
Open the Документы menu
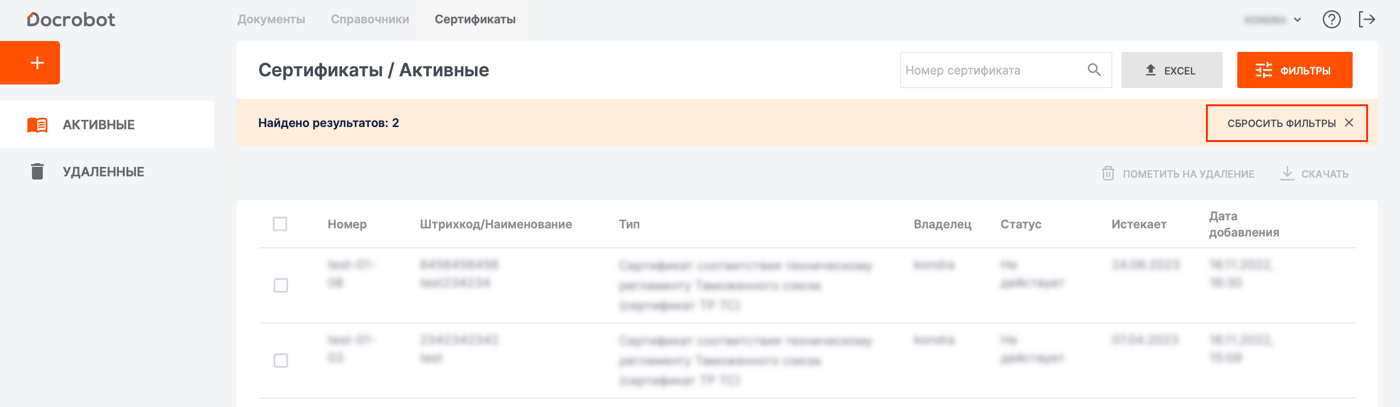(x=271, y=19)
